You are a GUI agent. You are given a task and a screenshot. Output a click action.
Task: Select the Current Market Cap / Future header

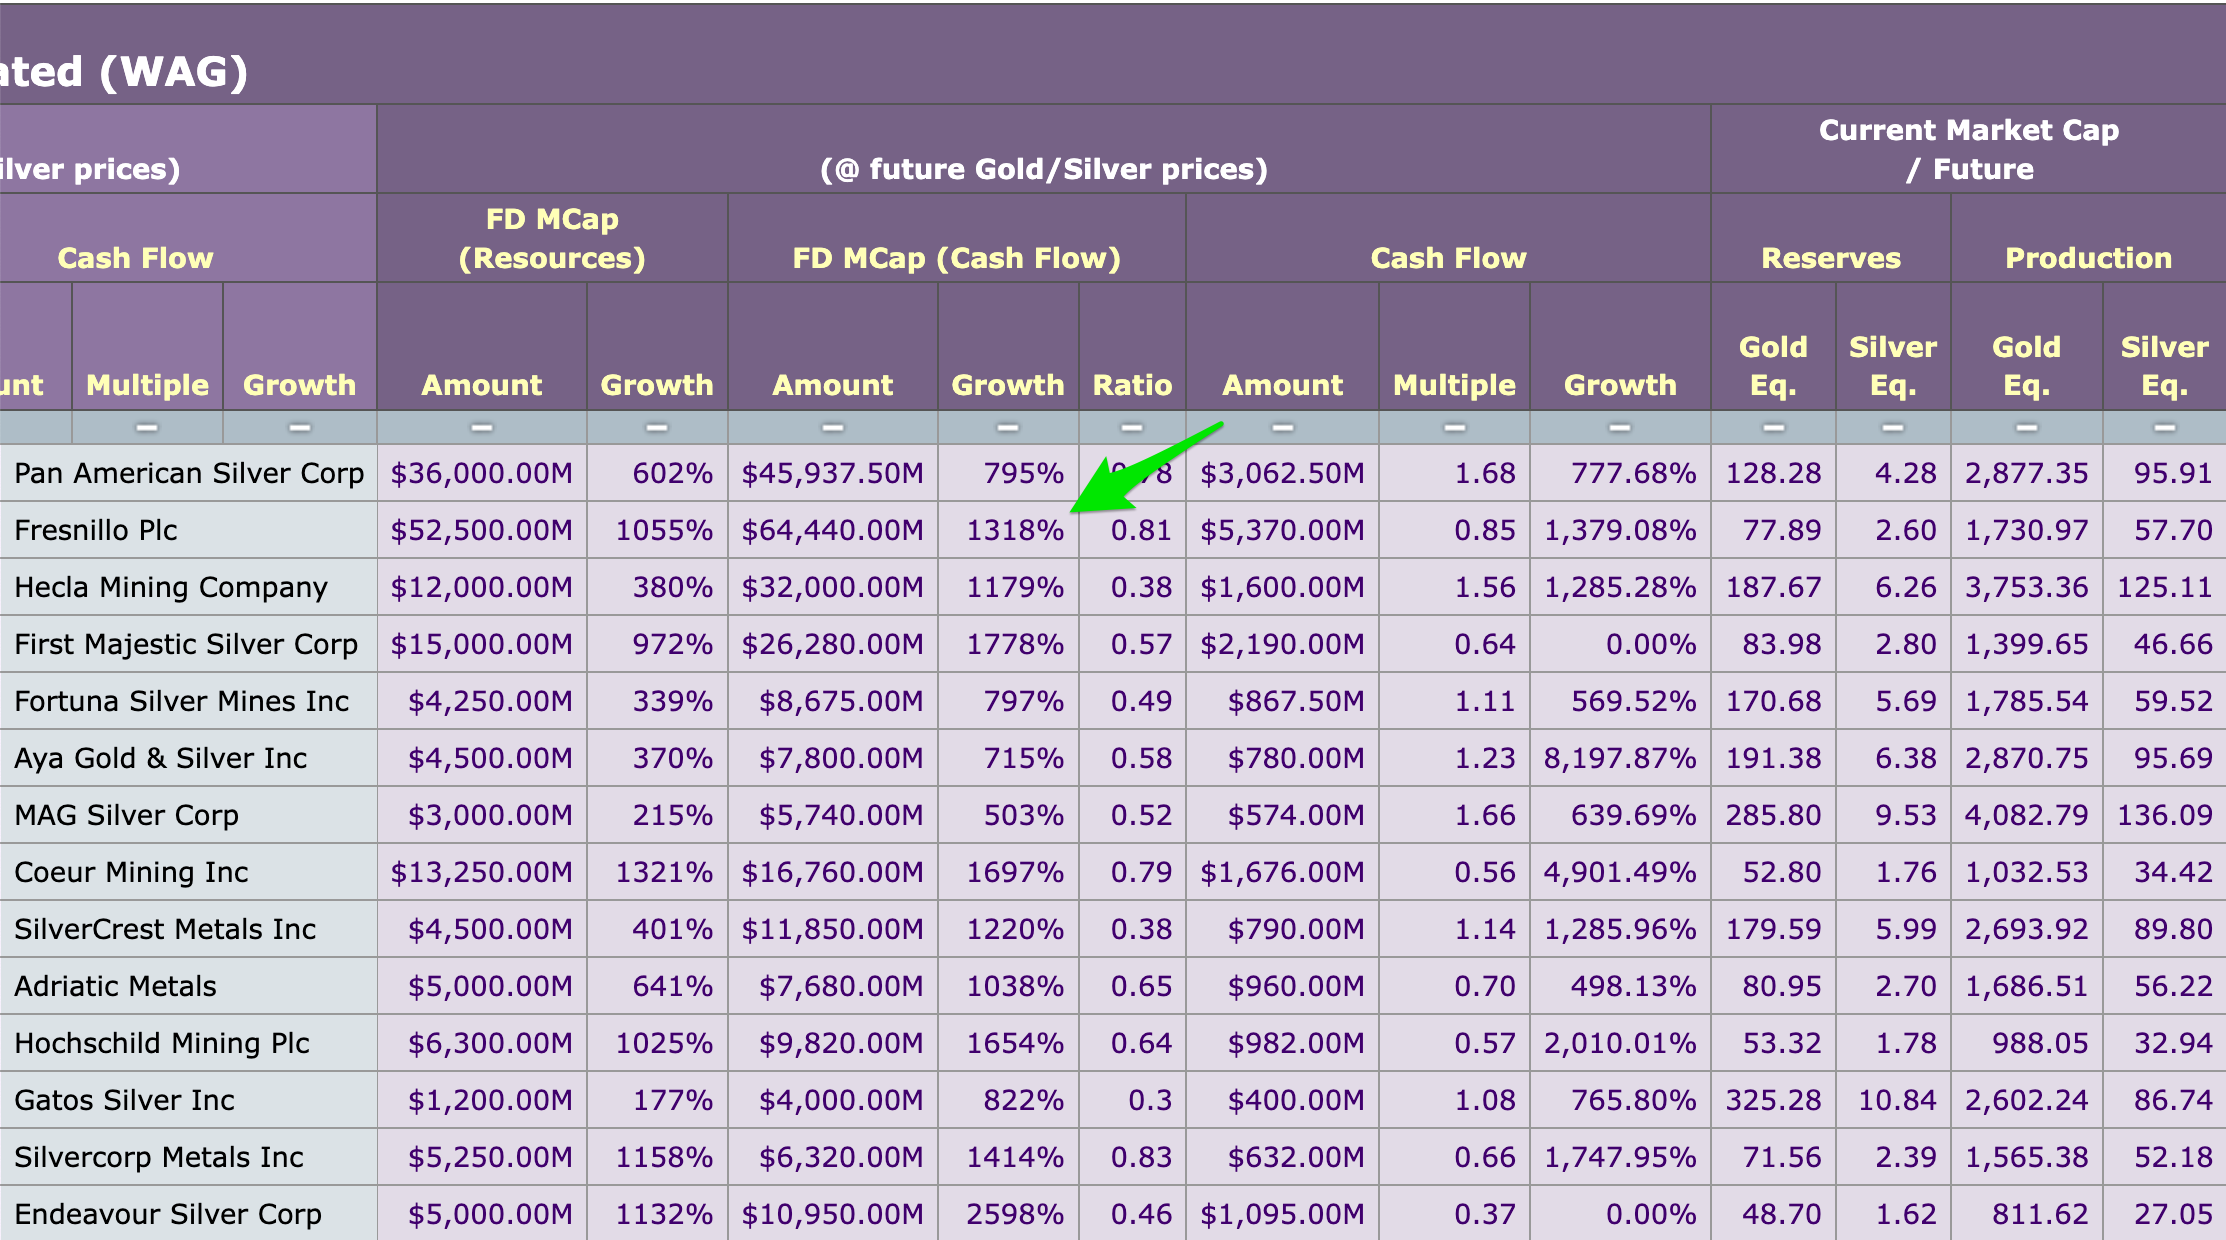click(1967, 149)
